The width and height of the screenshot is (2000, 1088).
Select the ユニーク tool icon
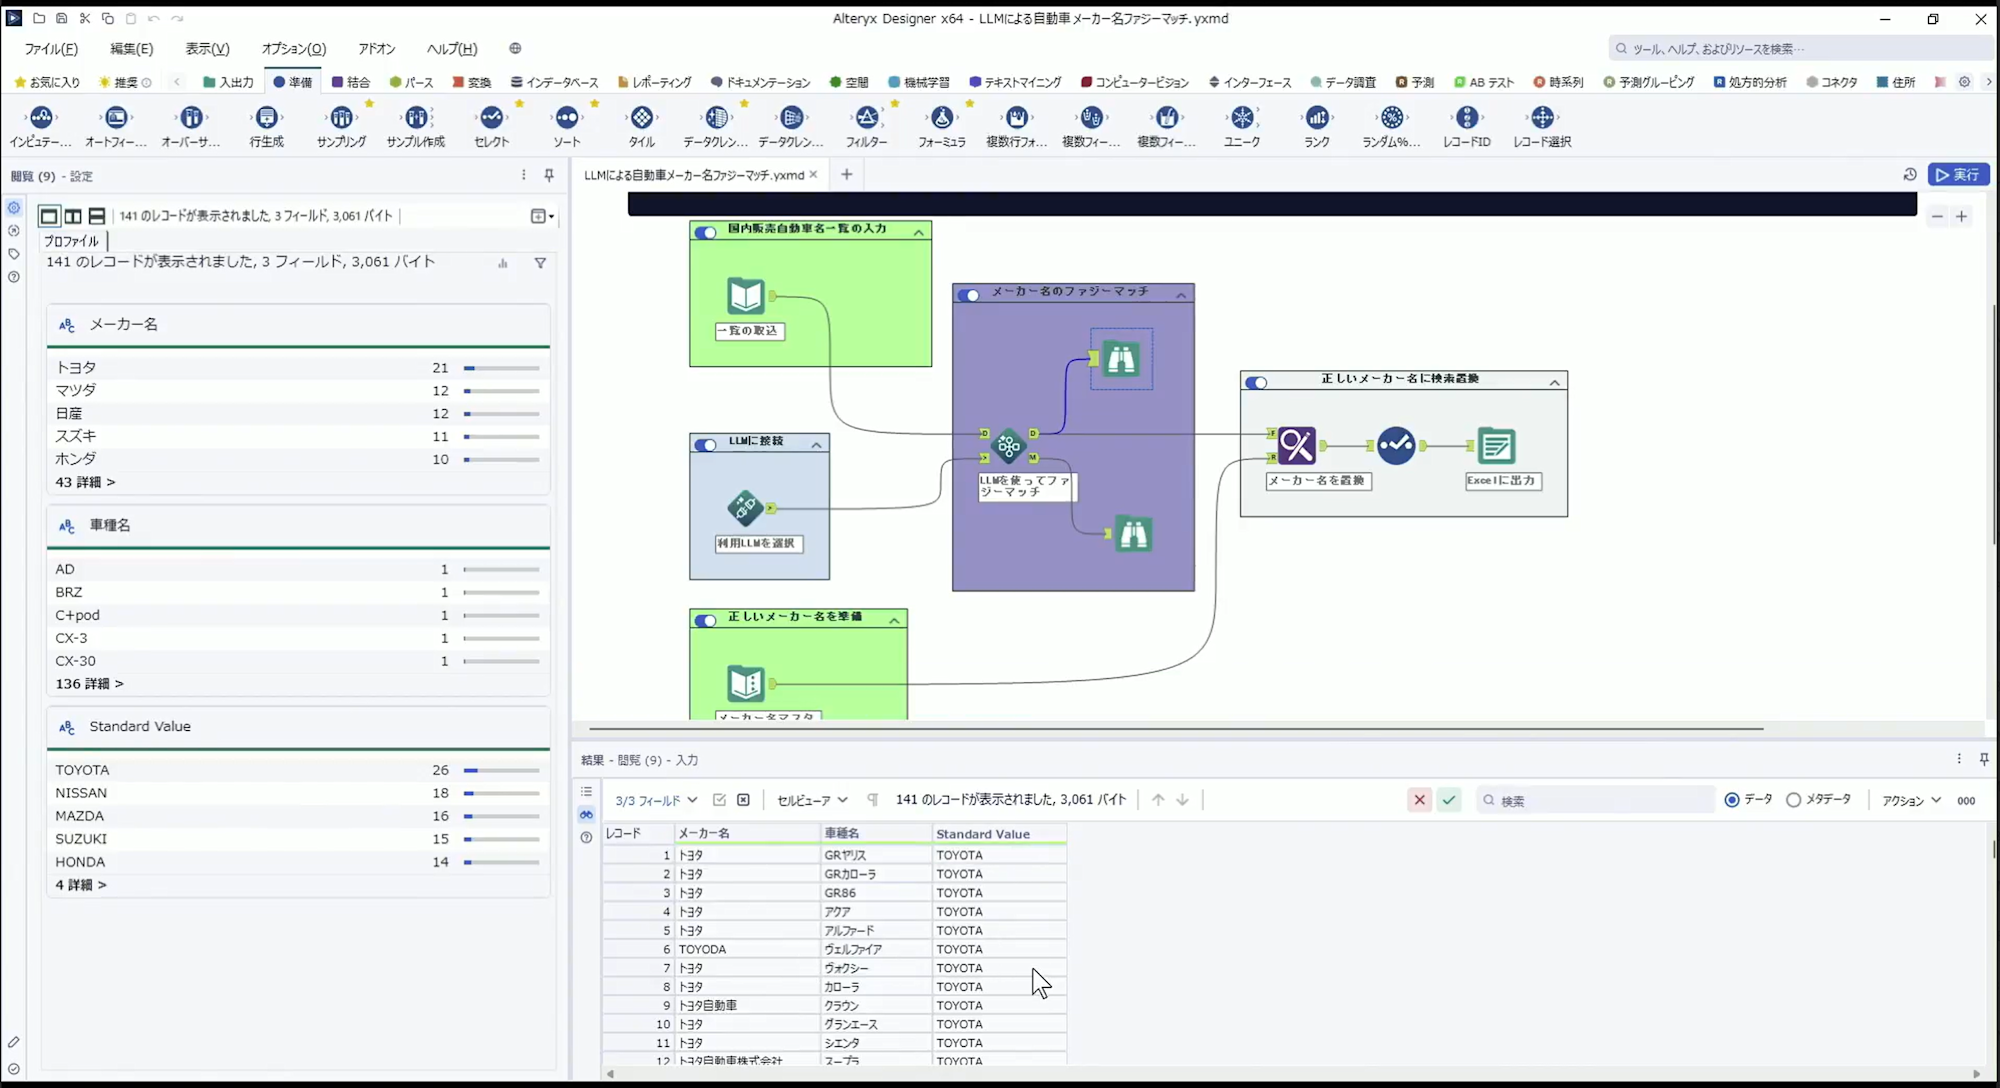1242,118
